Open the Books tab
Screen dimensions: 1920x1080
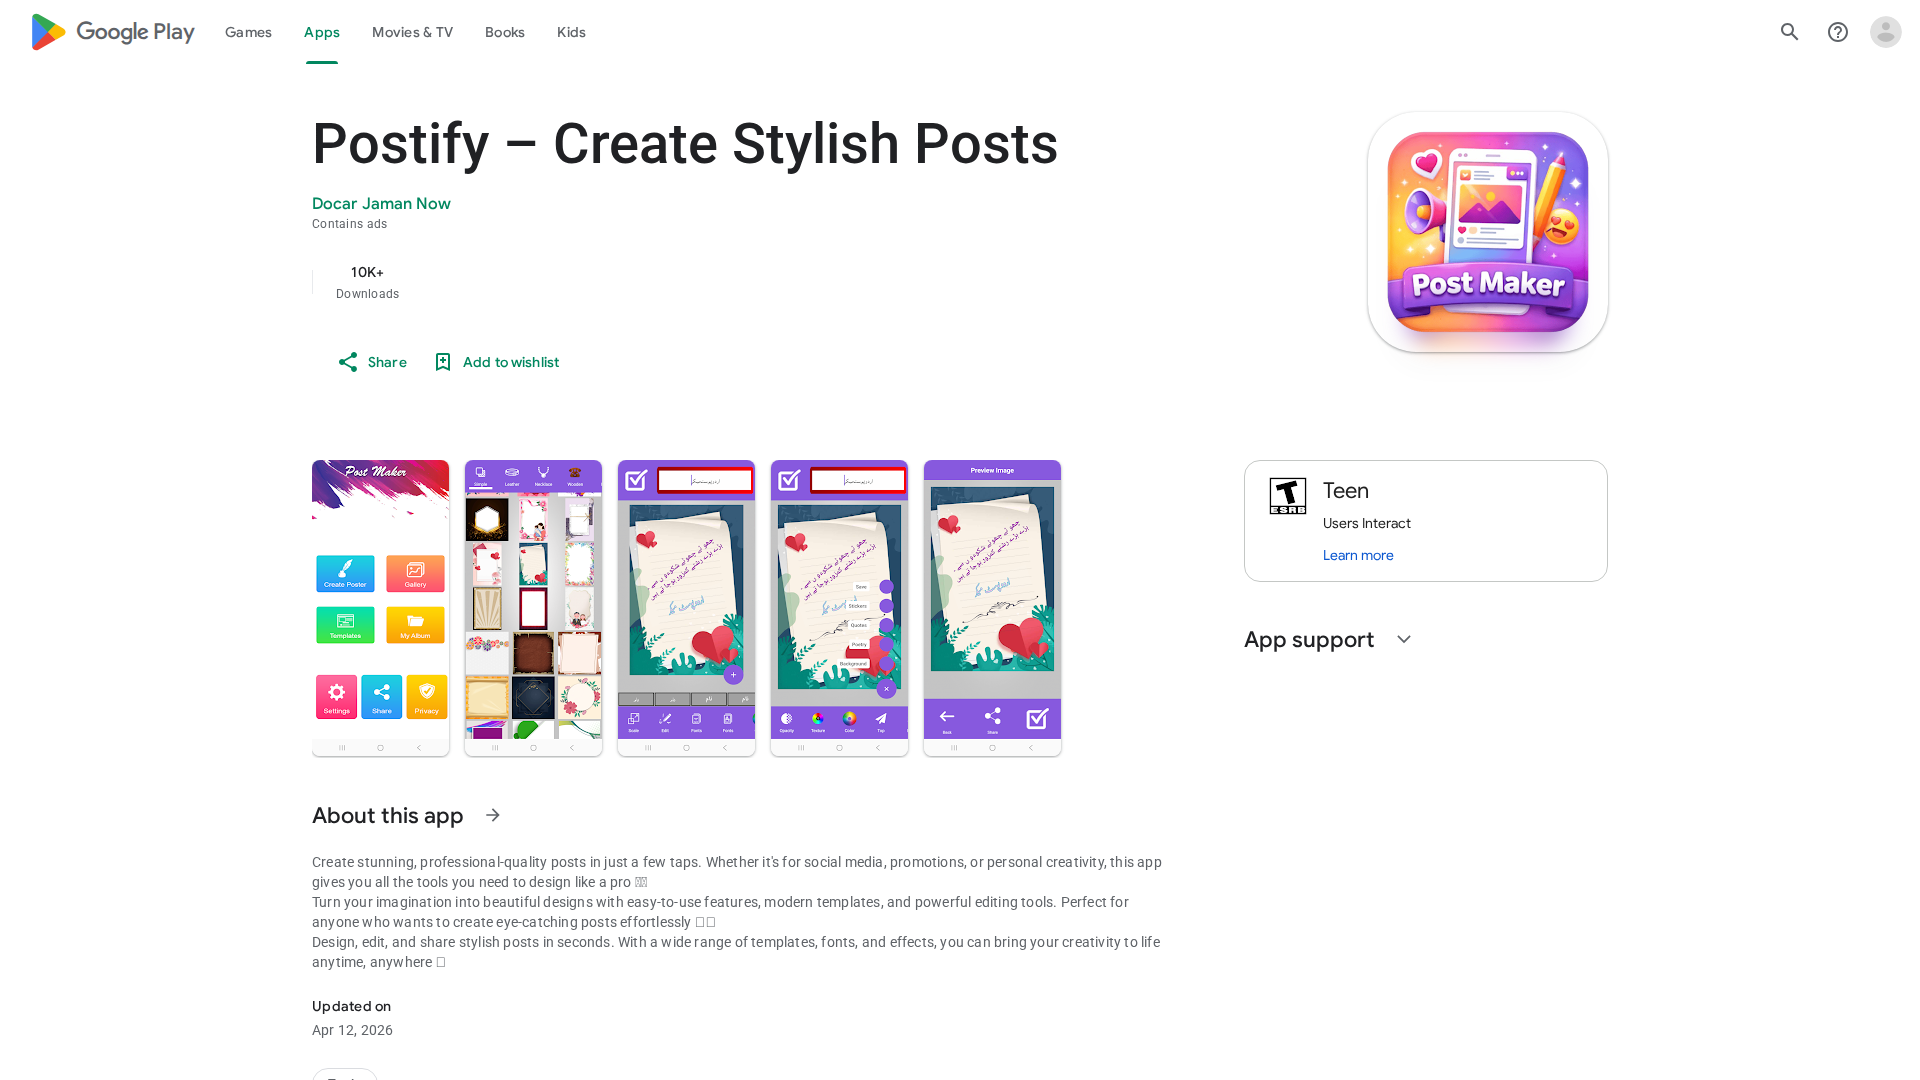(505, 32)
